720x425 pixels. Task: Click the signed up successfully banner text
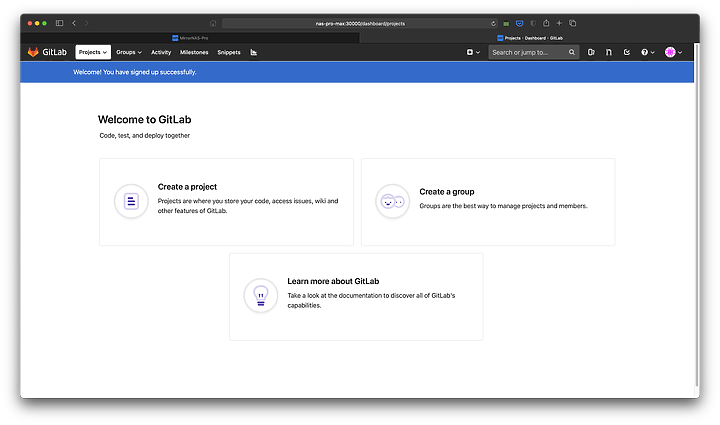[135, 72]
